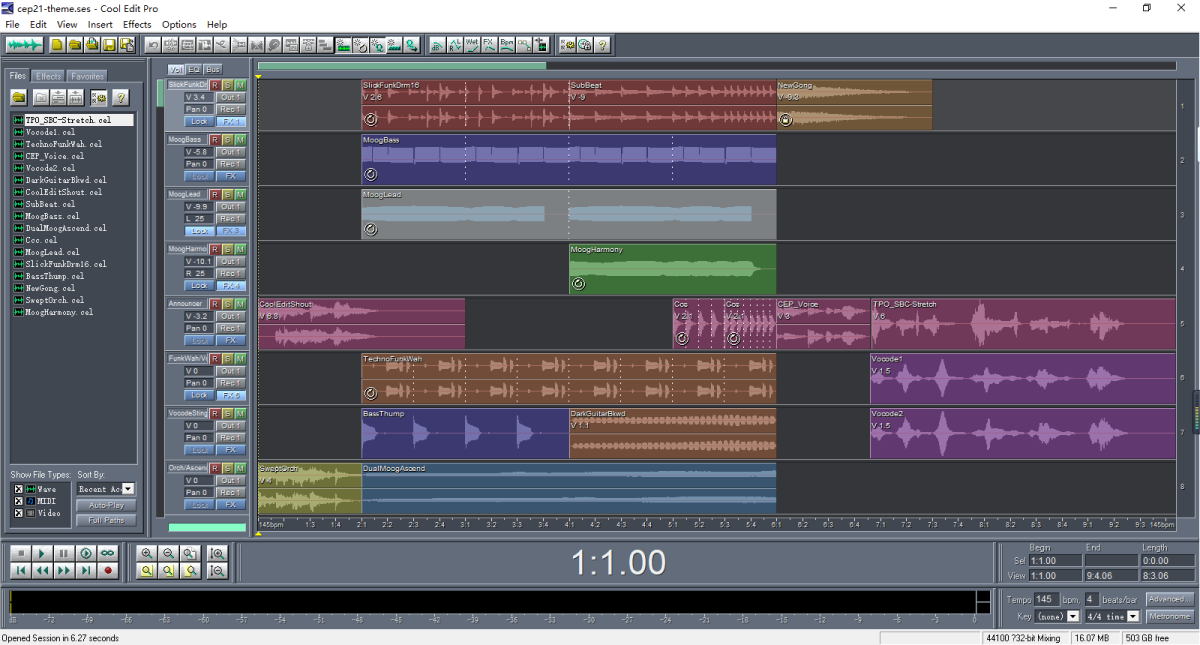This screenshot has width=1200, height=645.
Task: Mute the MoogBass track
Action: [240, 139]
